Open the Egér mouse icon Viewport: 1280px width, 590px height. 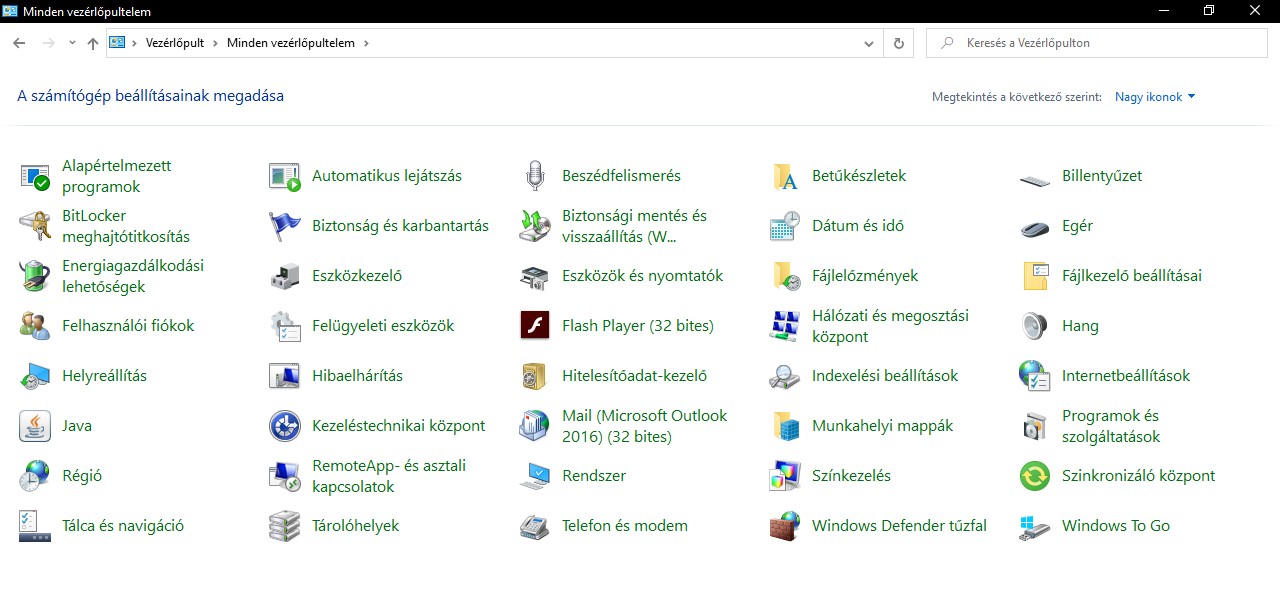[1035, 227]
